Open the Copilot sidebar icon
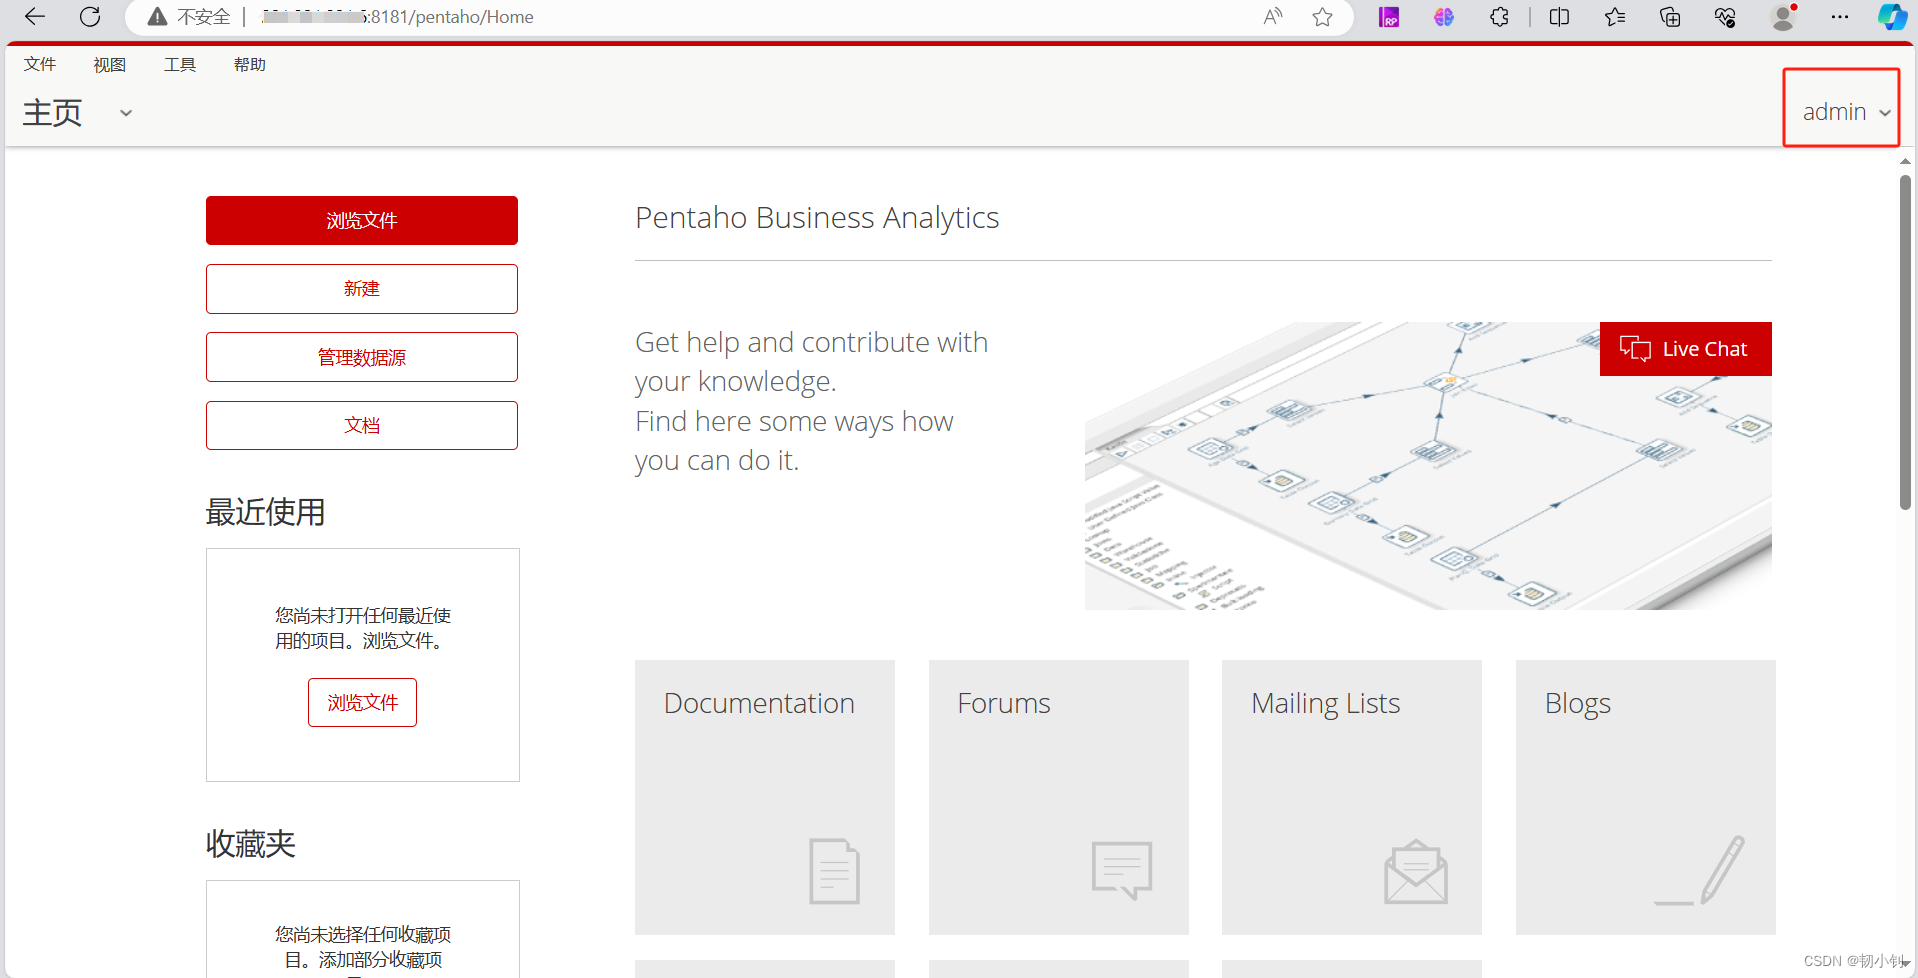 pos(1892,17)
